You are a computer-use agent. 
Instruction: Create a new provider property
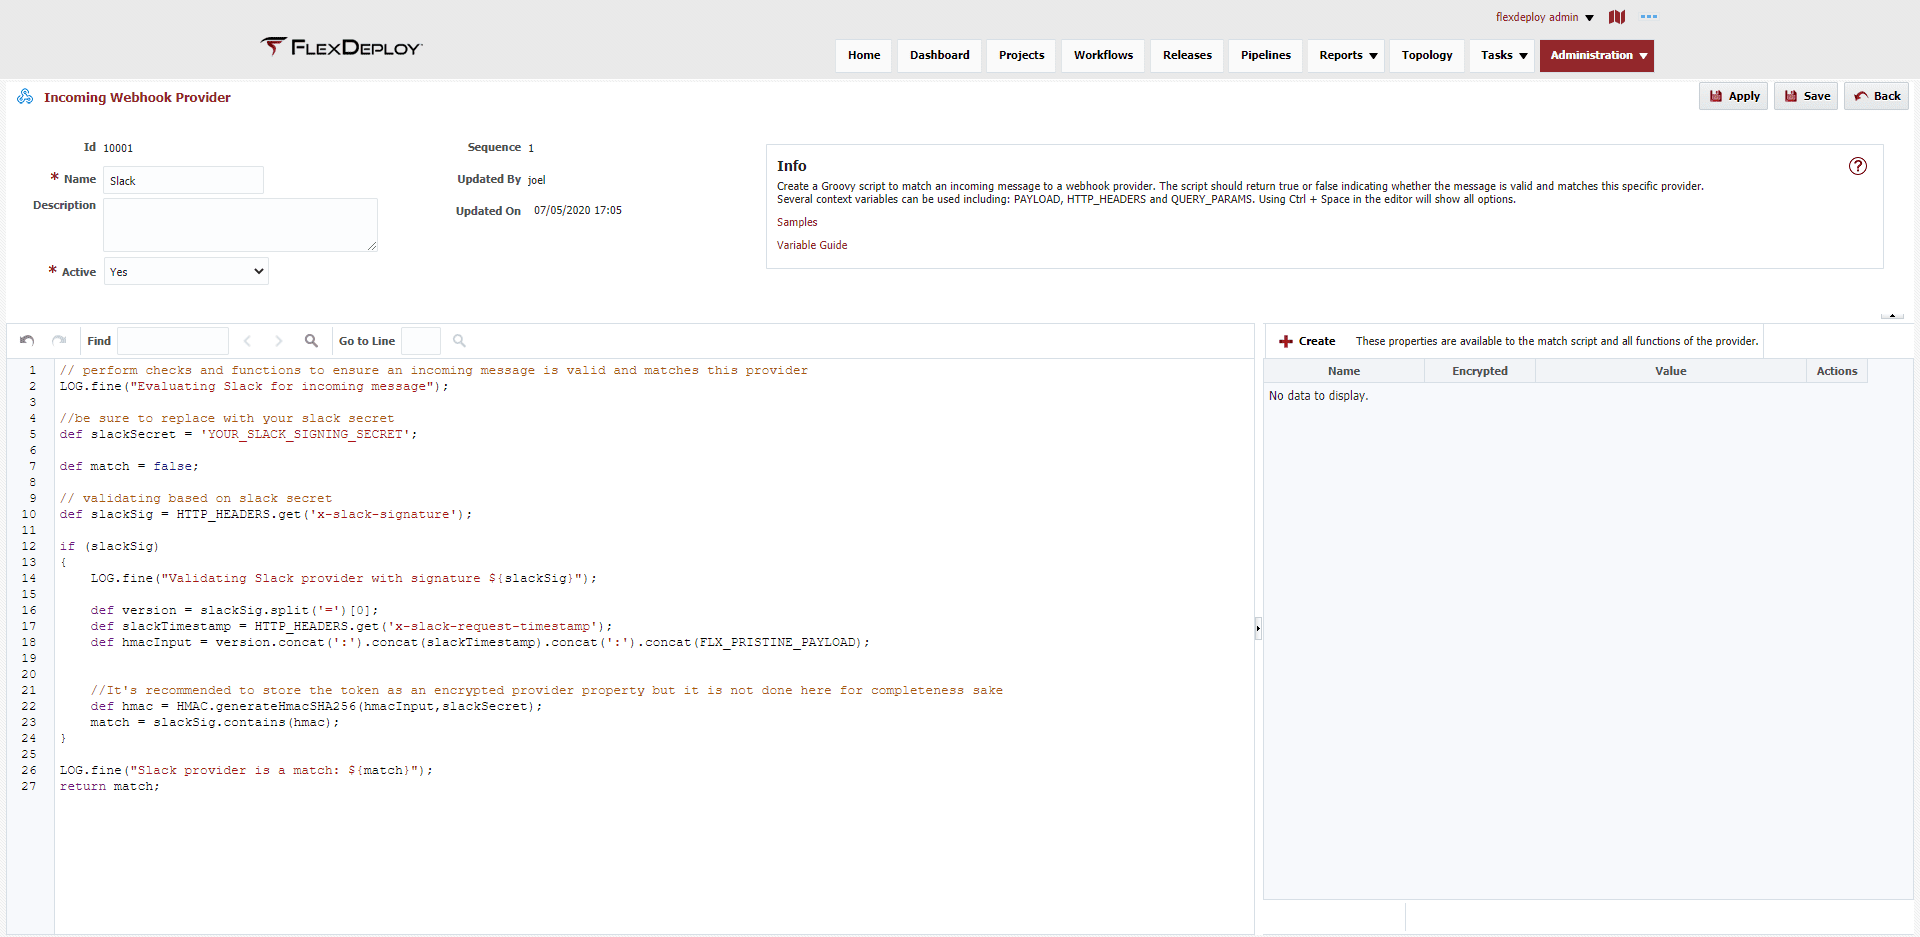click(x=1307, y=341)
